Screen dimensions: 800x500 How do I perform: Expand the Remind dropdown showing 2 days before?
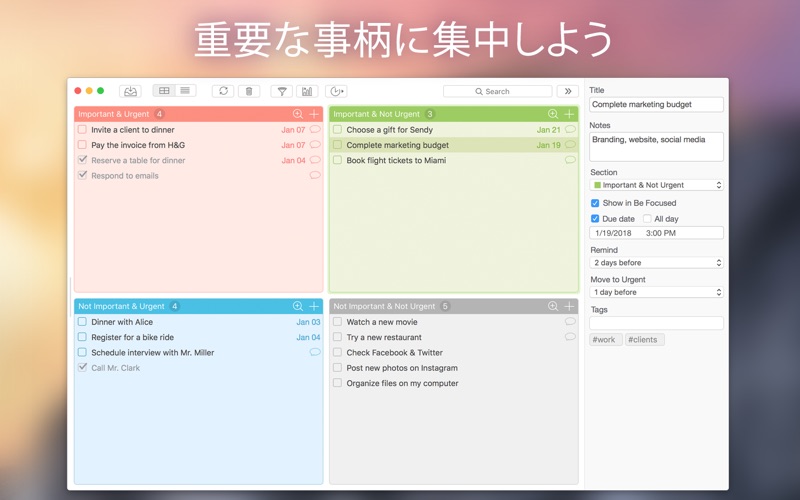coord(656,263)
